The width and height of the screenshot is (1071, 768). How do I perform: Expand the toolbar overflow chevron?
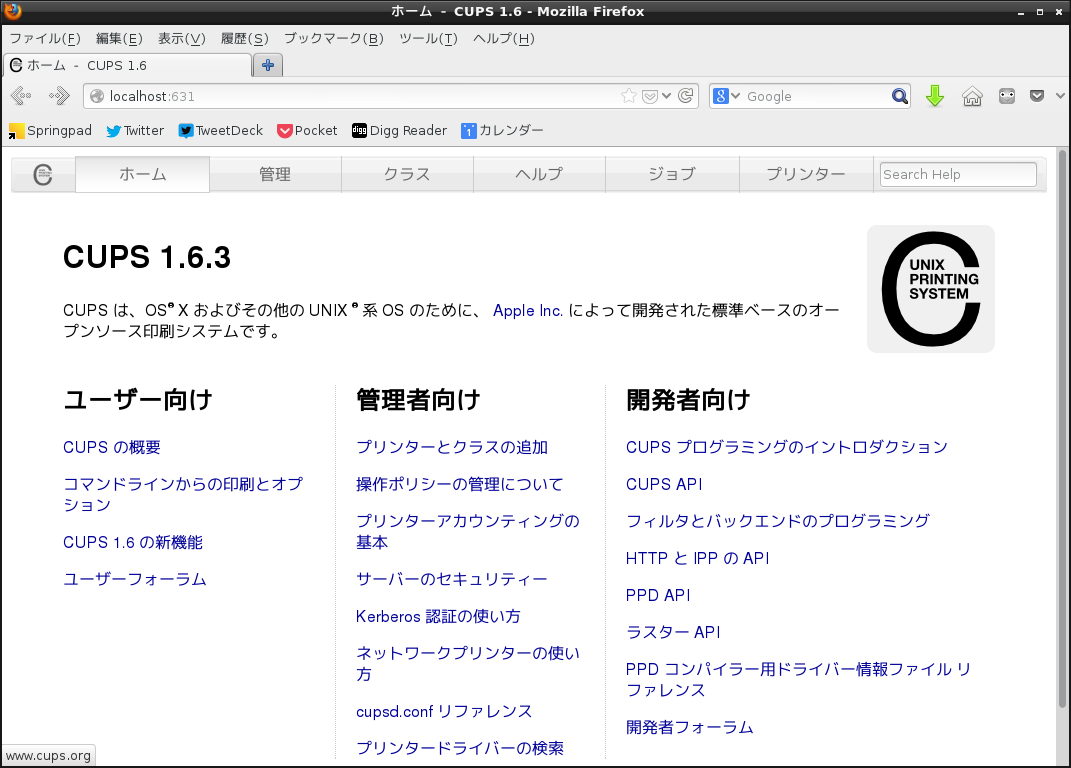[x=1060, y=96]
